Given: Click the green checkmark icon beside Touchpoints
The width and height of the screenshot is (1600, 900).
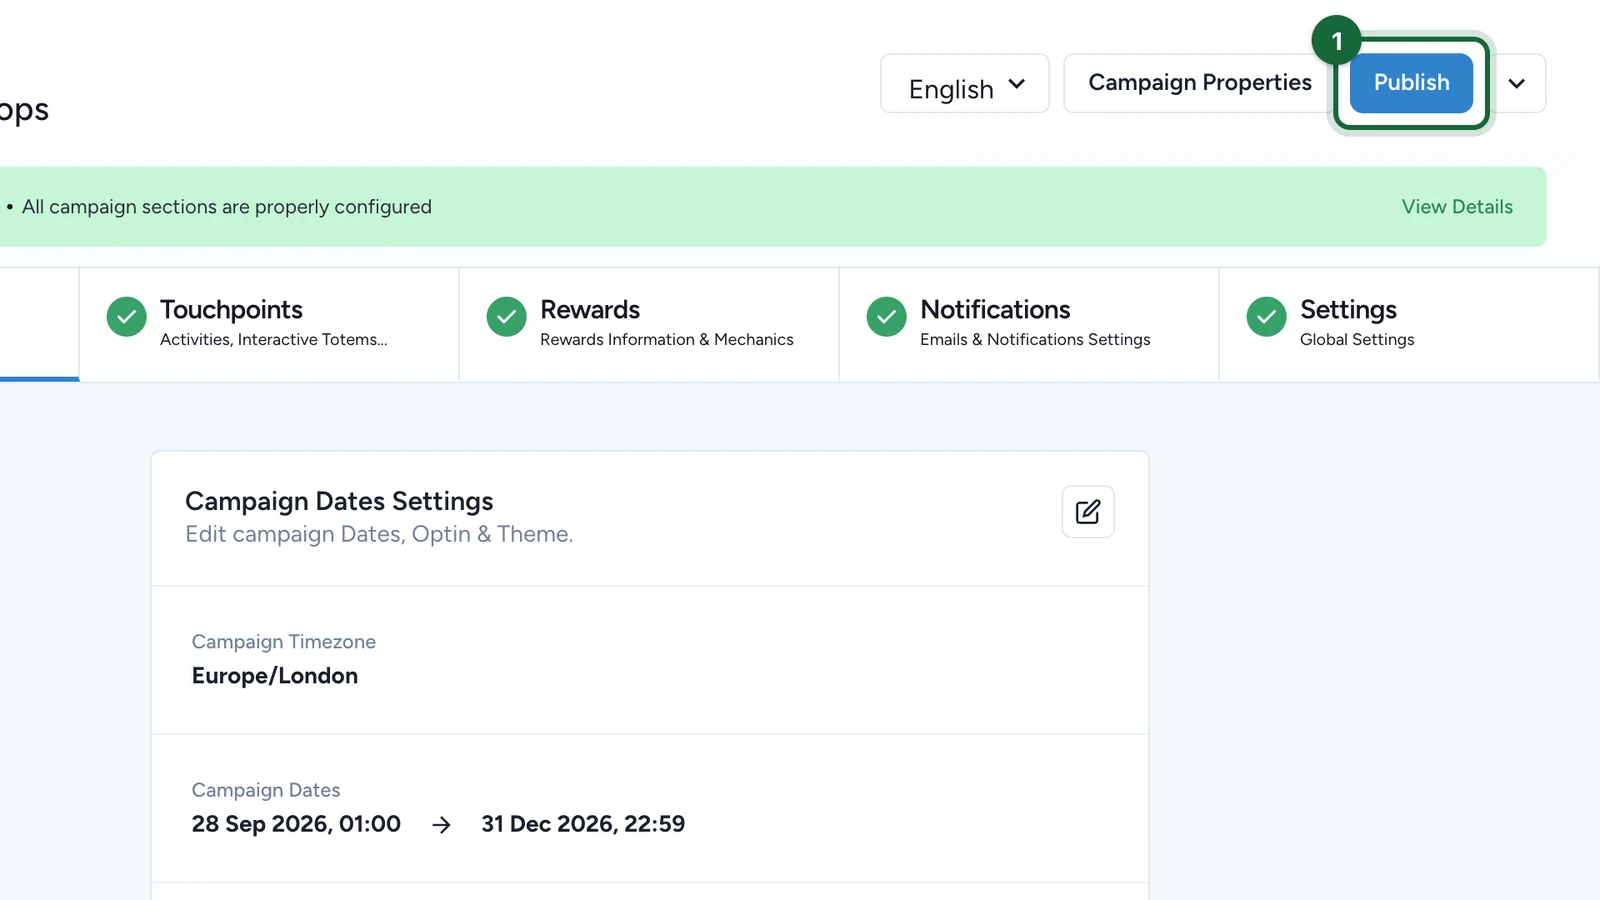Looking at the screenshot, I should pos(127,317).
